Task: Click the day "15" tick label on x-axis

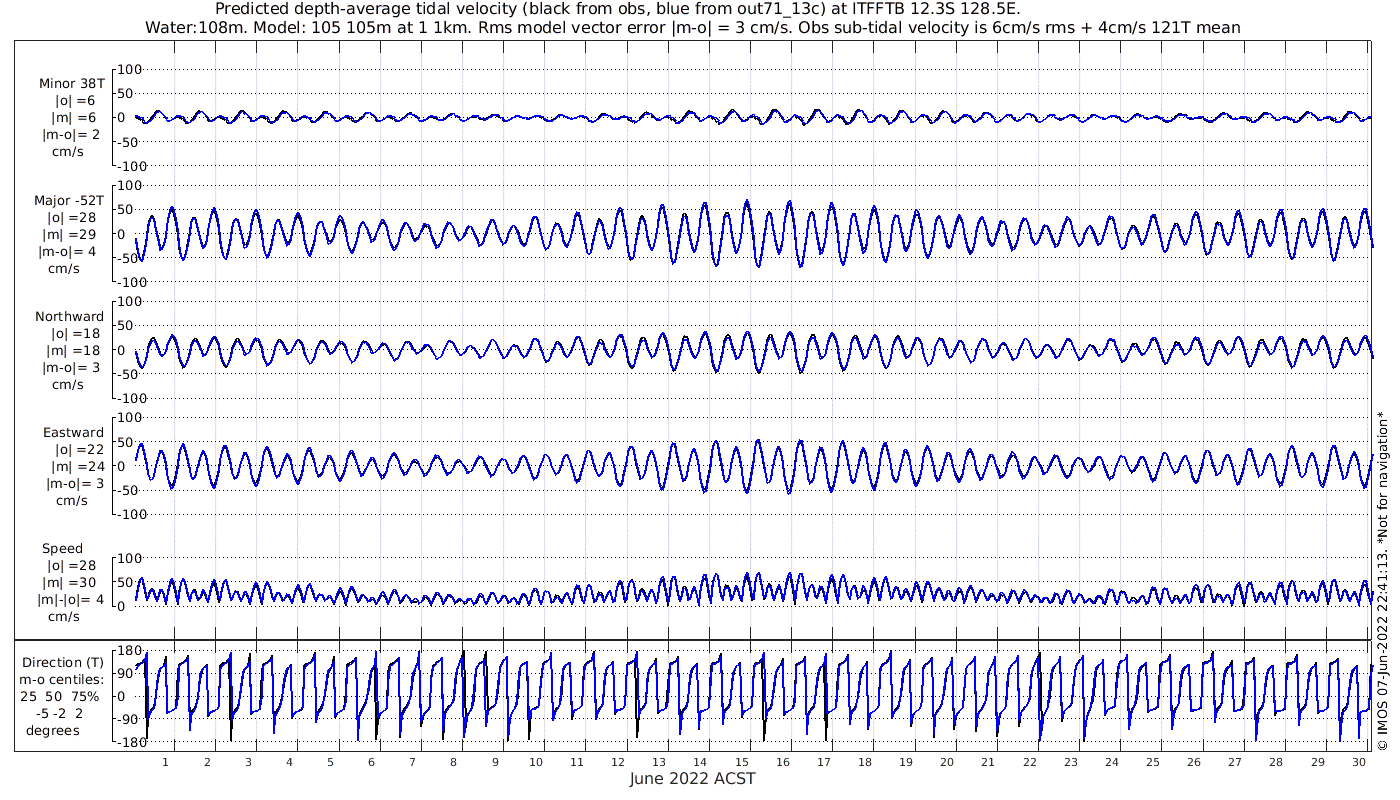Action: coord(741,762)
